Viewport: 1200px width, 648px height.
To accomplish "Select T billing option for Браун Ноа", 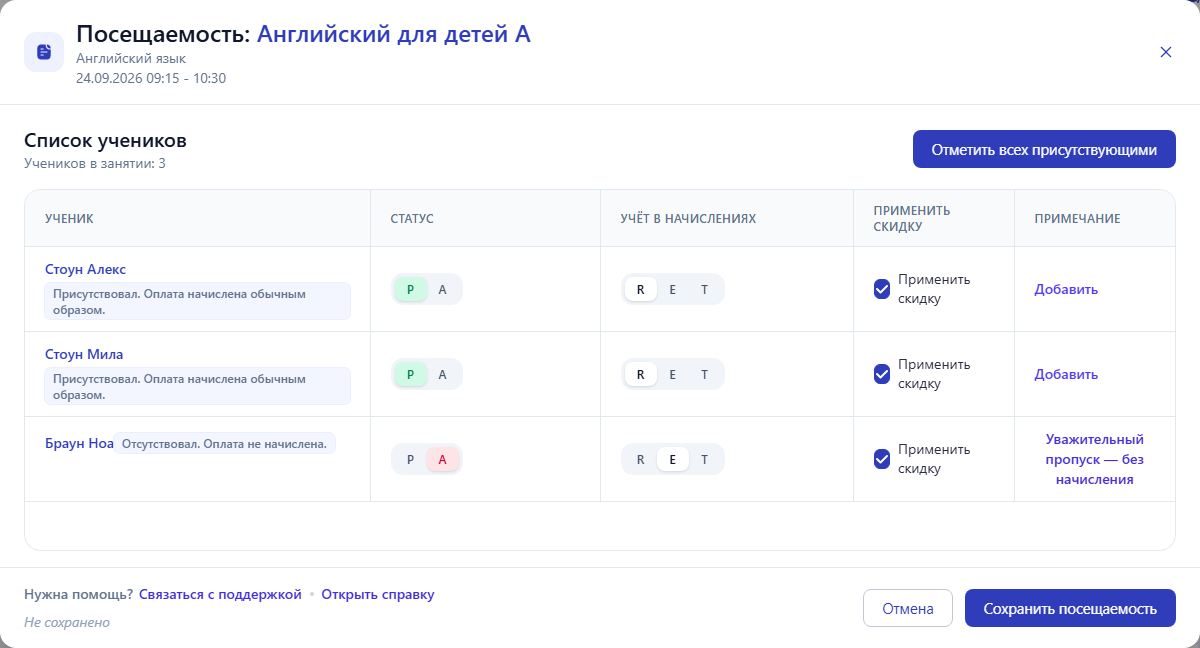I will pyautogui.click(x=704, y=459).
